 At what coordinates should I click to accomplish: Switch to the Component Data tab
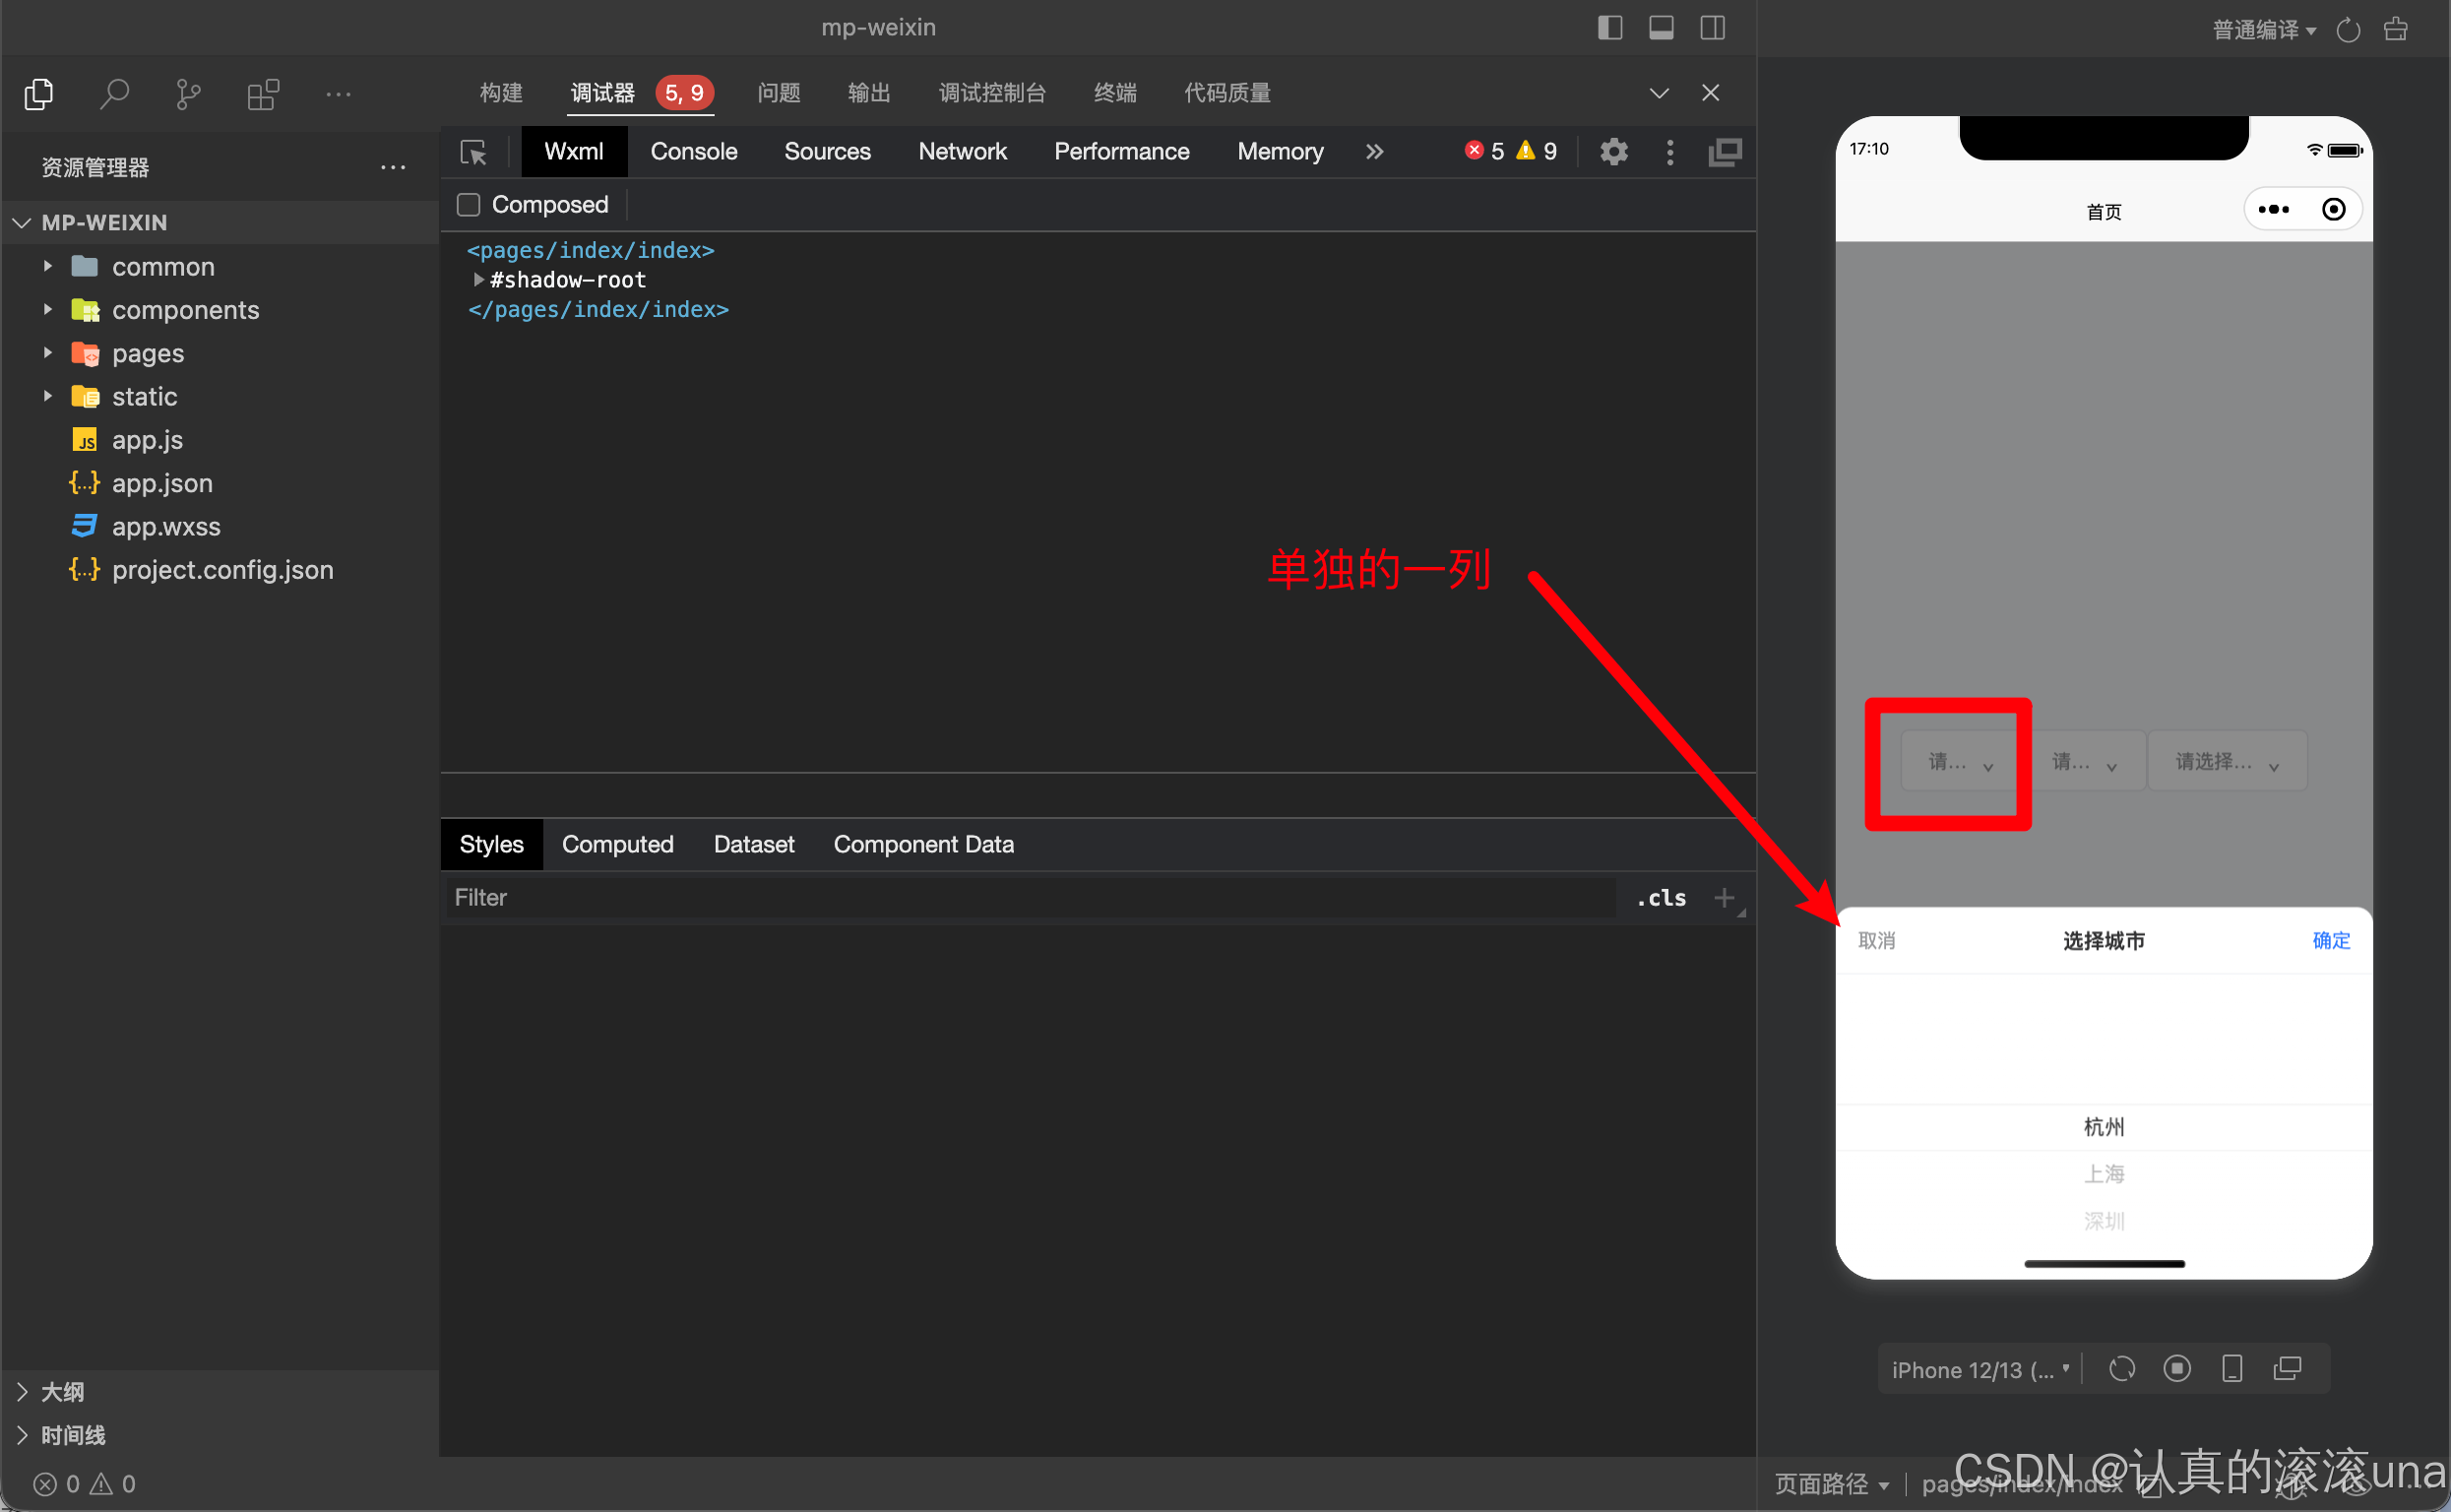(923, 844)
